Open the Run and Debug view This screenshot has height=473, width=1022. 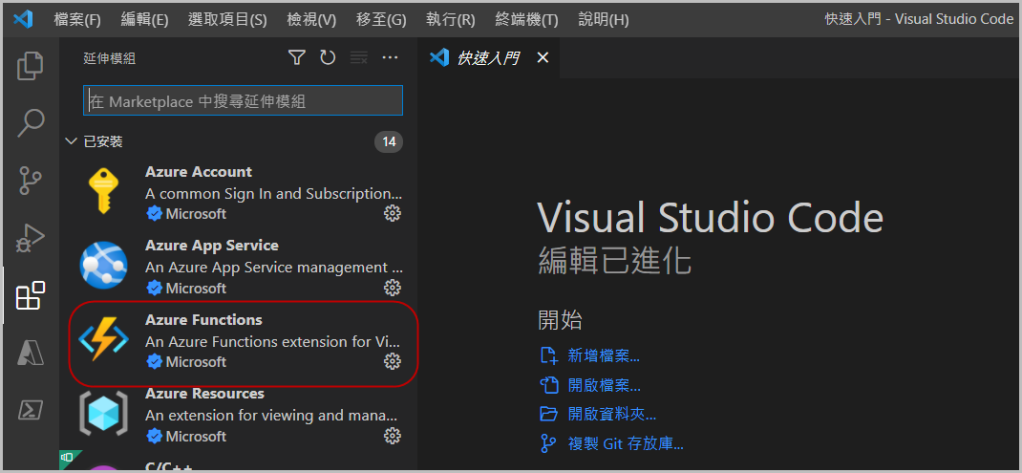(30, 238)
